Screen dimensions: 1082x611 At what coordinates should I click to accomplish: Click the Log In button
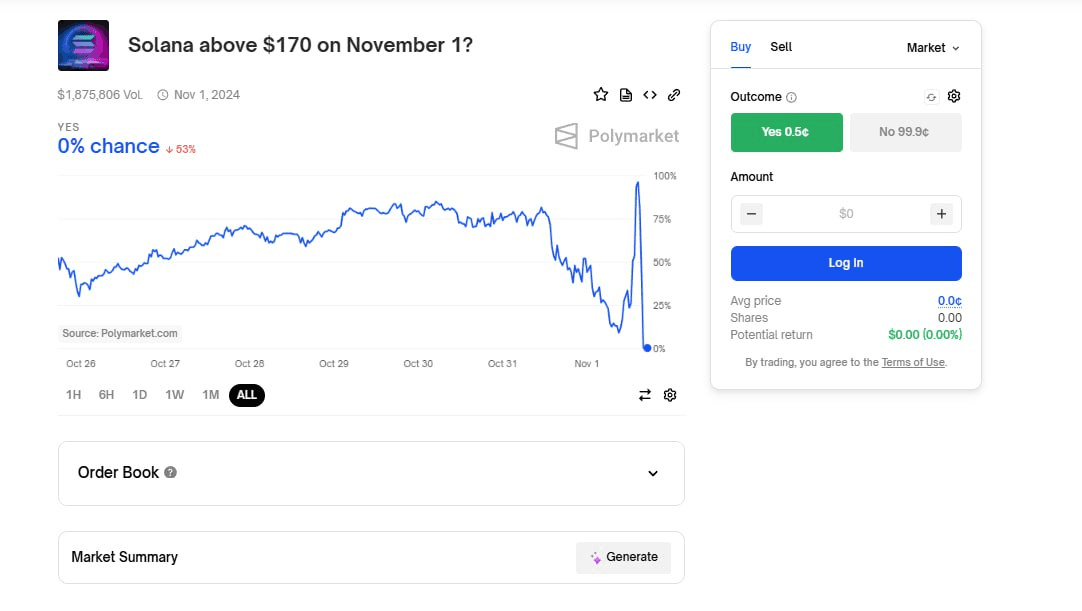coord(846,263)
